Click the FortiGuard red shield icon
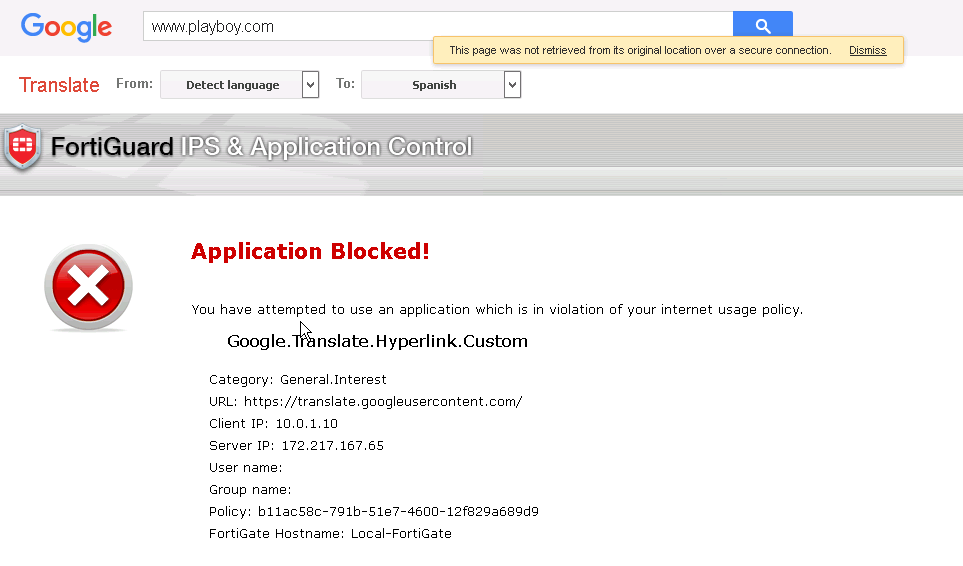The width and height of the screenshot is (963, 566). 23,147
